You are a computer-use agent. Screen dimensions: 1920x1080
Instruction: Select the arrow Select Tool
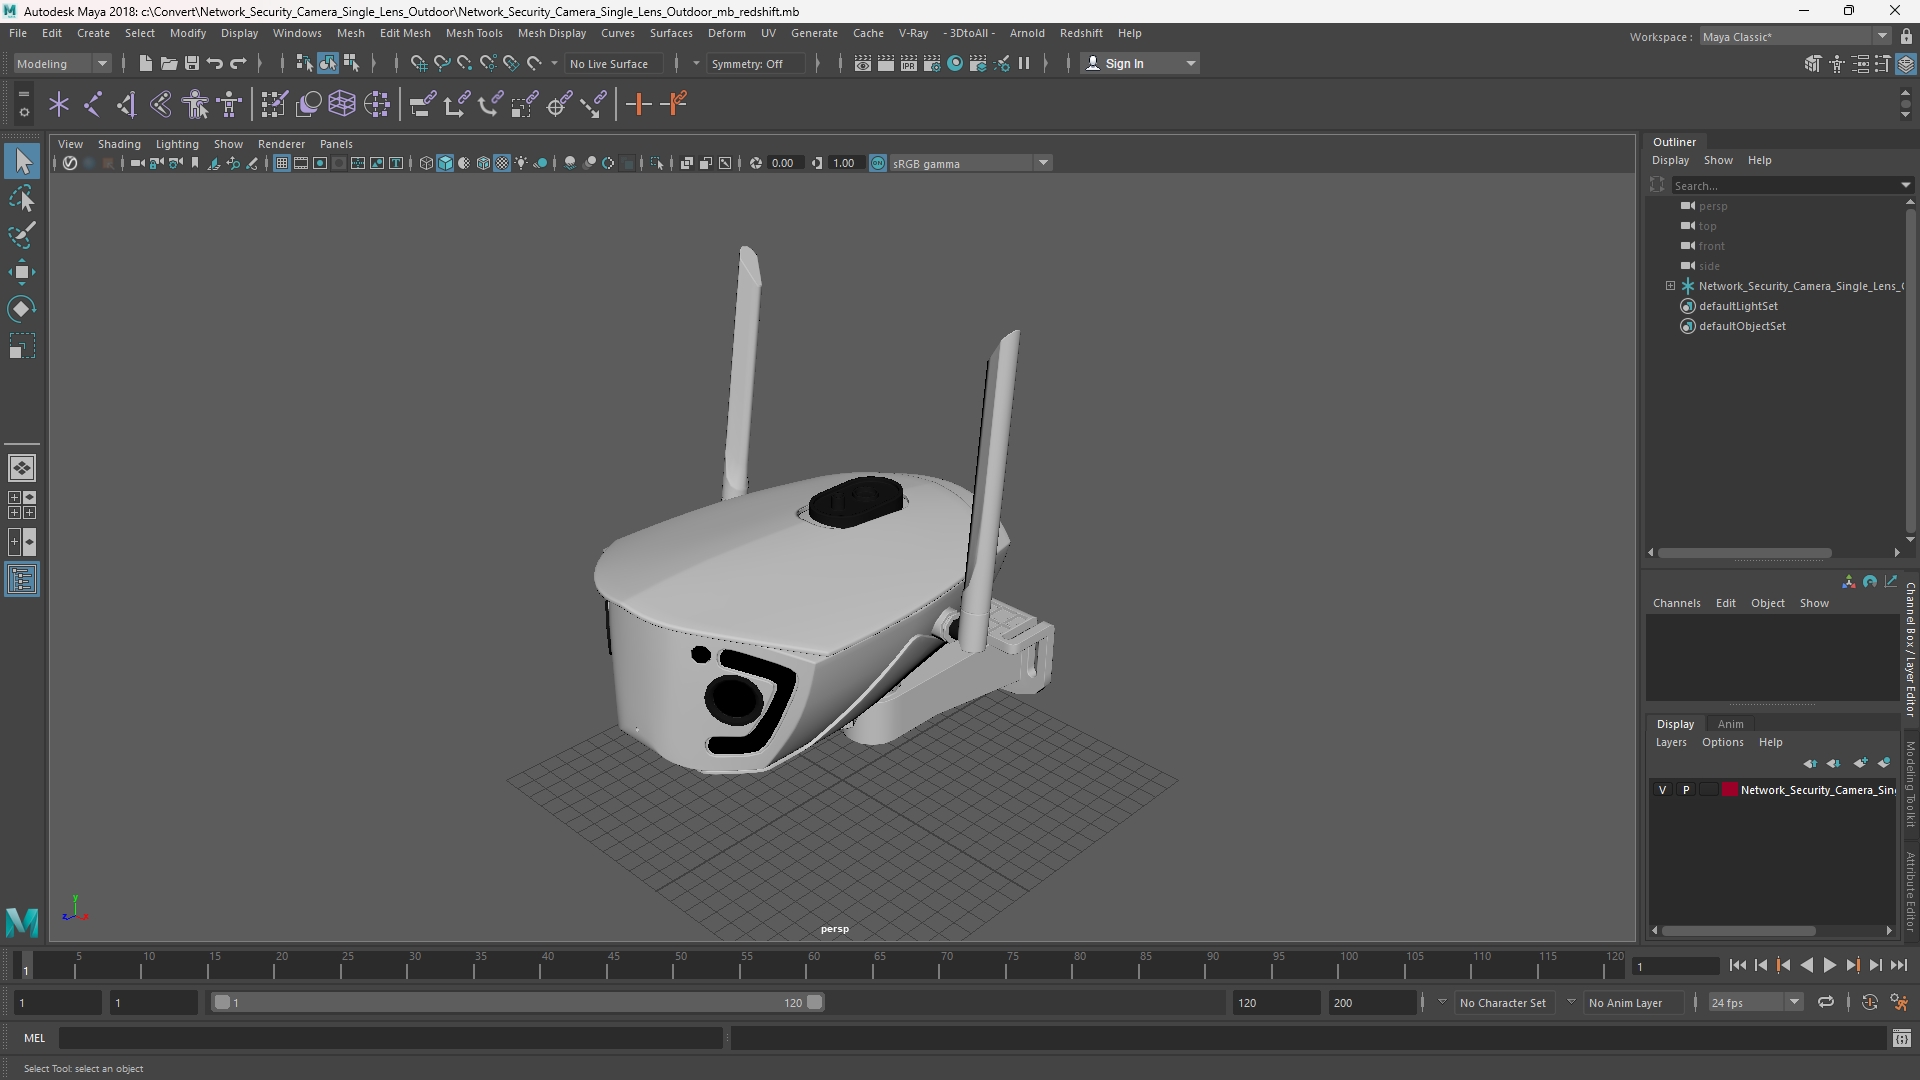pos(22,161)
